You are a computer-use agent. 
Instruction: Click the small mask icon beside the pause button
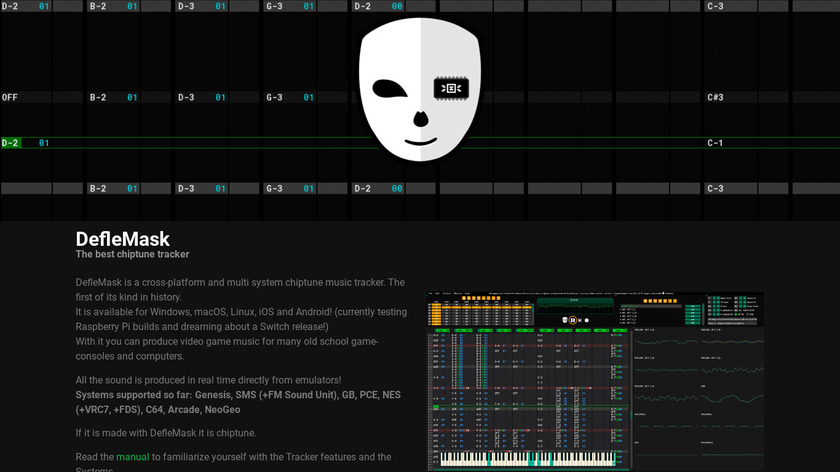pos(565,320)
